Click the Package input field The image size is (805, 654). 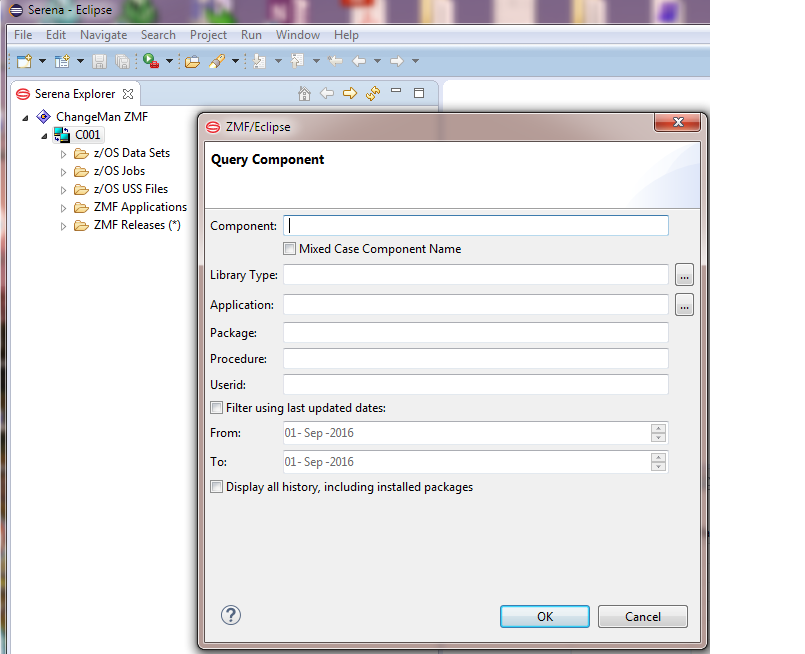coord(476,333)
